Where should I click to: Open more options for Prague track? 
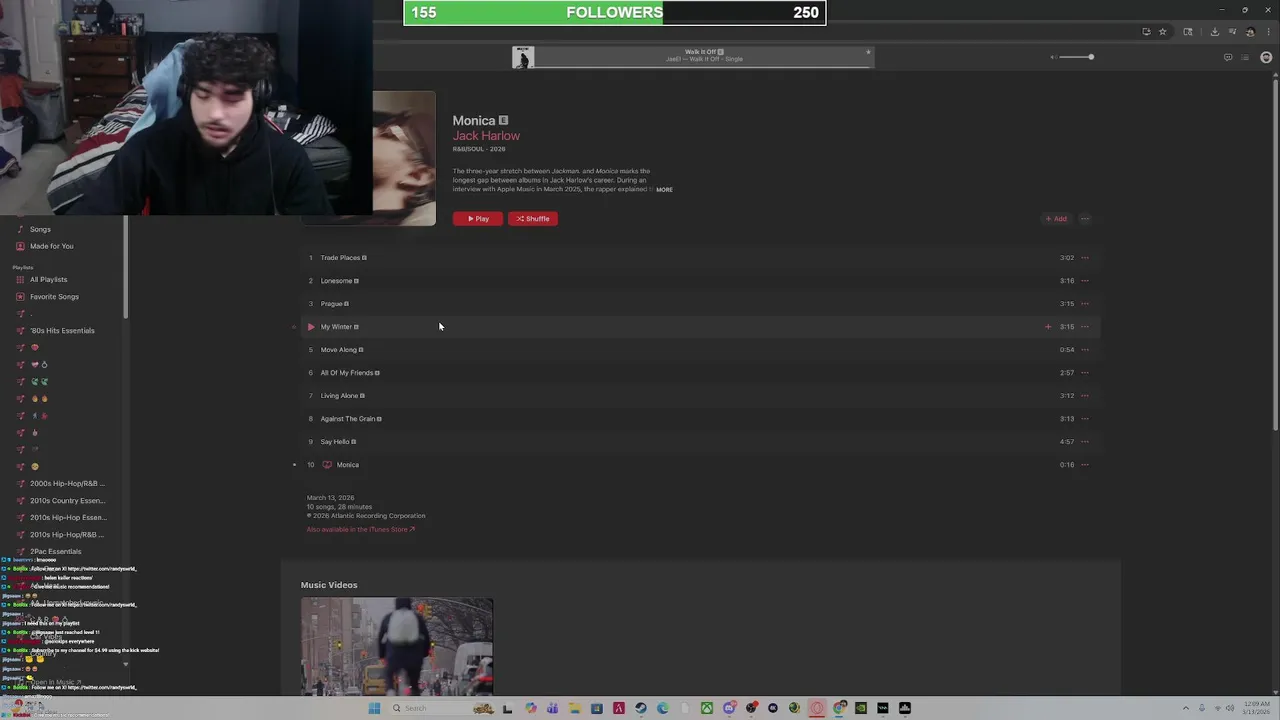[x=1085, y=304]
